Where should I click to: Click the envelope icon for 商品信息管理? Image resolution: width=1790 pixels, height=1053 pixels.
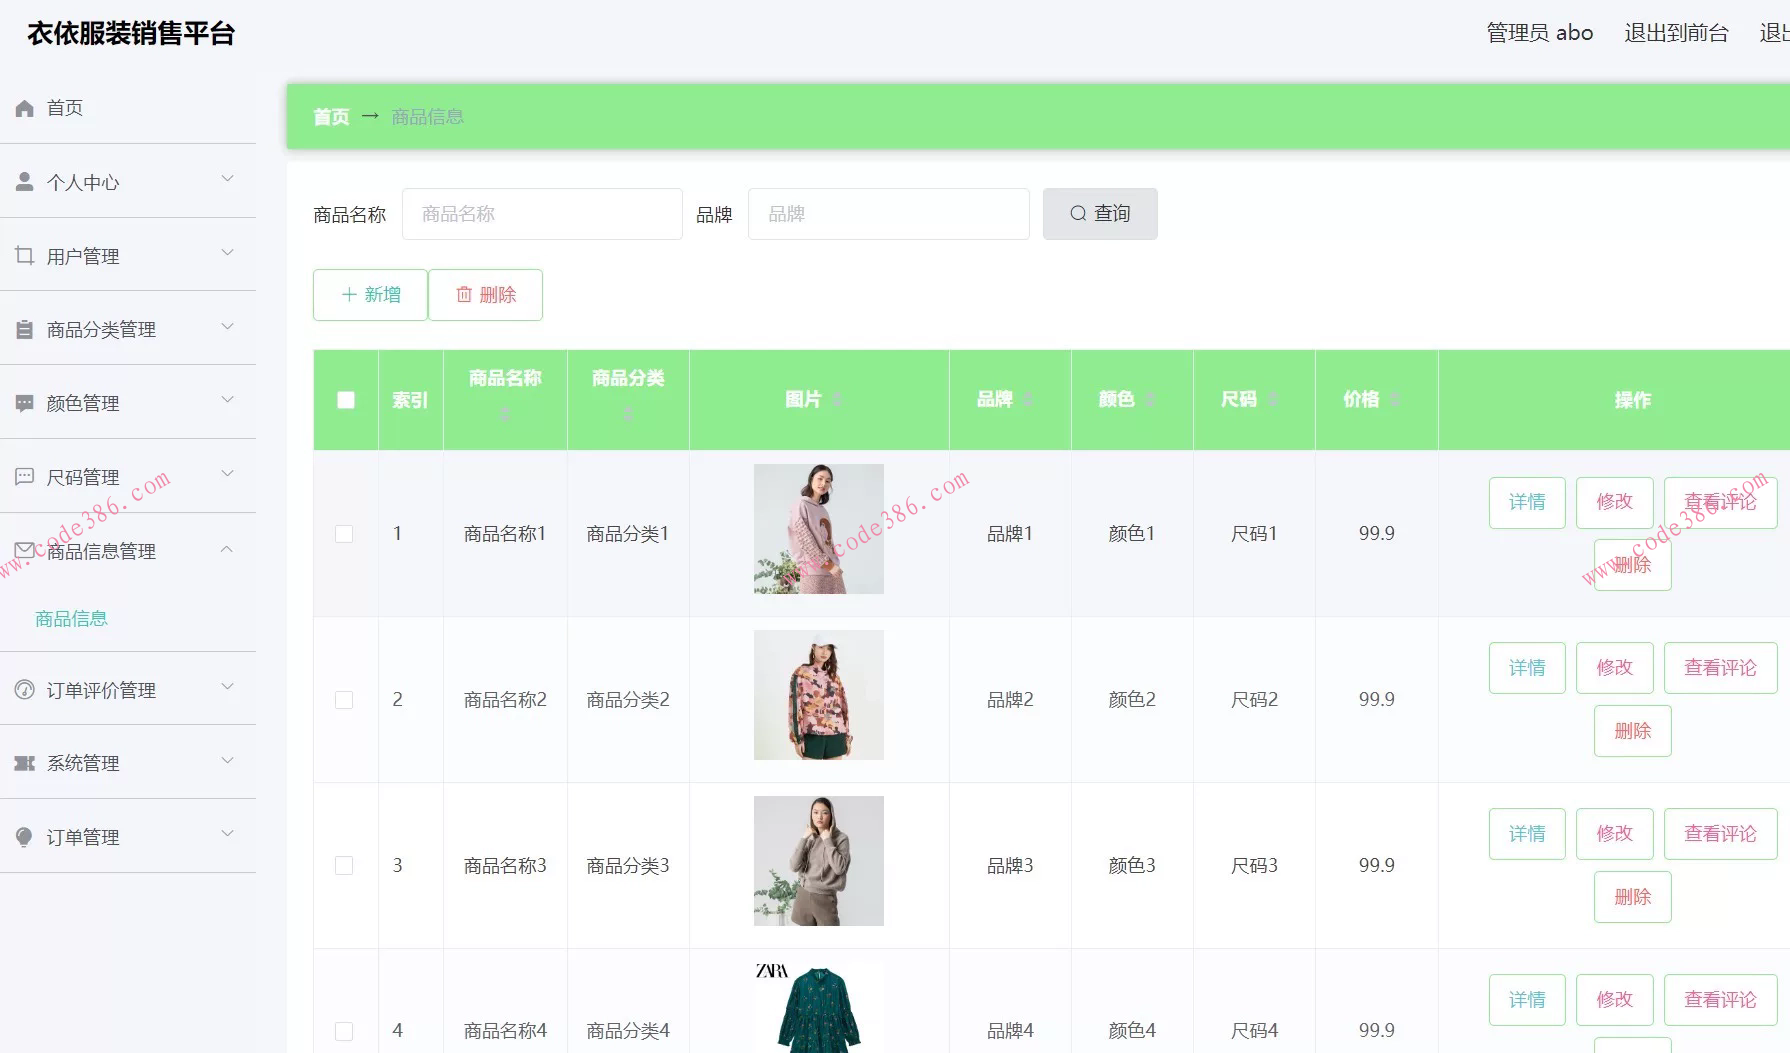click(24, 550)
